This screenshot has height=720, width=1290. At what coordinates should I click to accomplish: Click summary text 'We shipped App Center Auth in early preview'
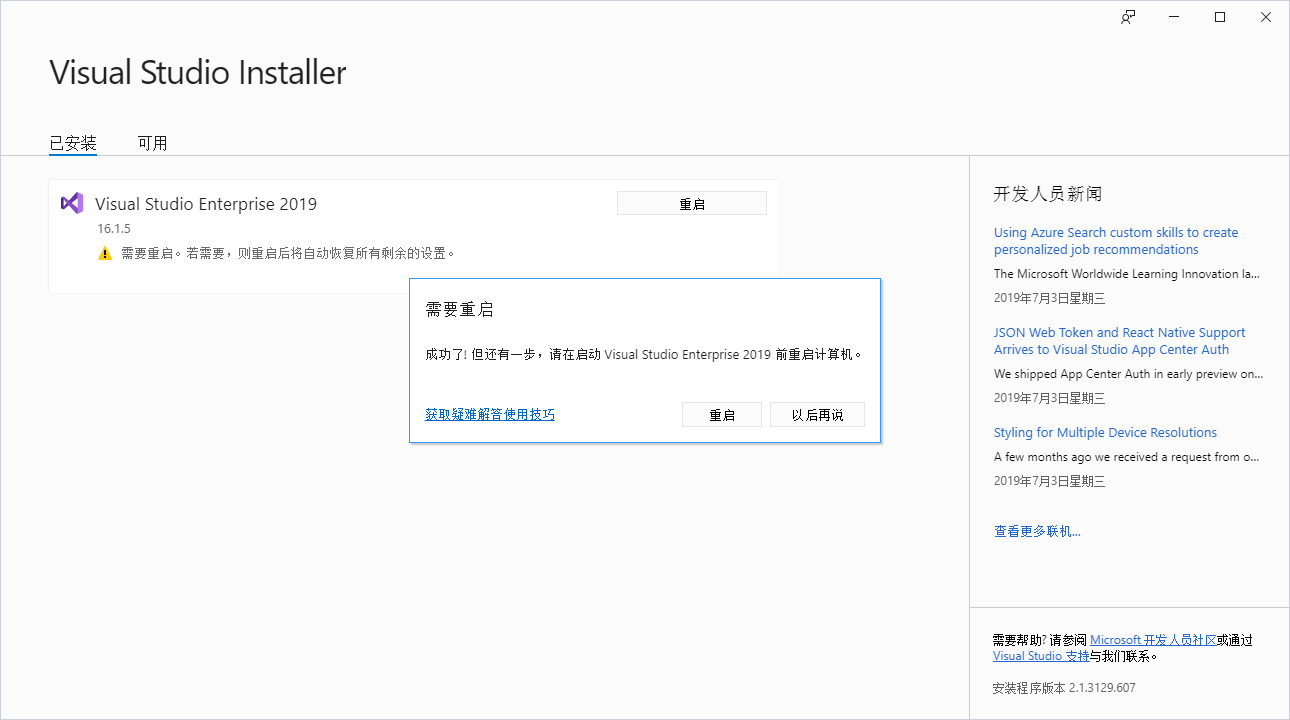[x=1129, y=374]
